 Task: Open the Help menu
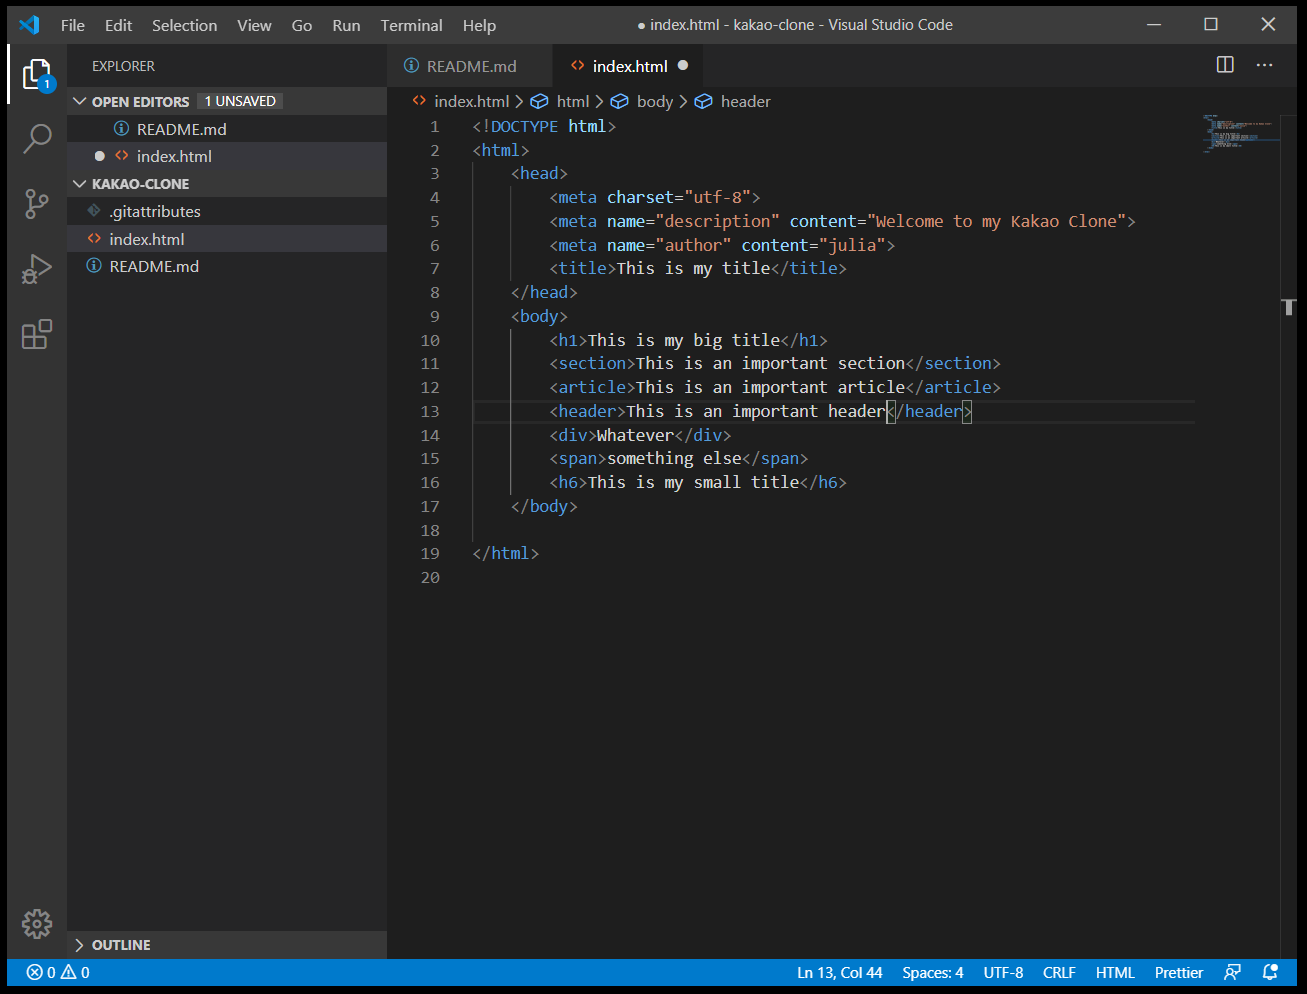point(479,25)
